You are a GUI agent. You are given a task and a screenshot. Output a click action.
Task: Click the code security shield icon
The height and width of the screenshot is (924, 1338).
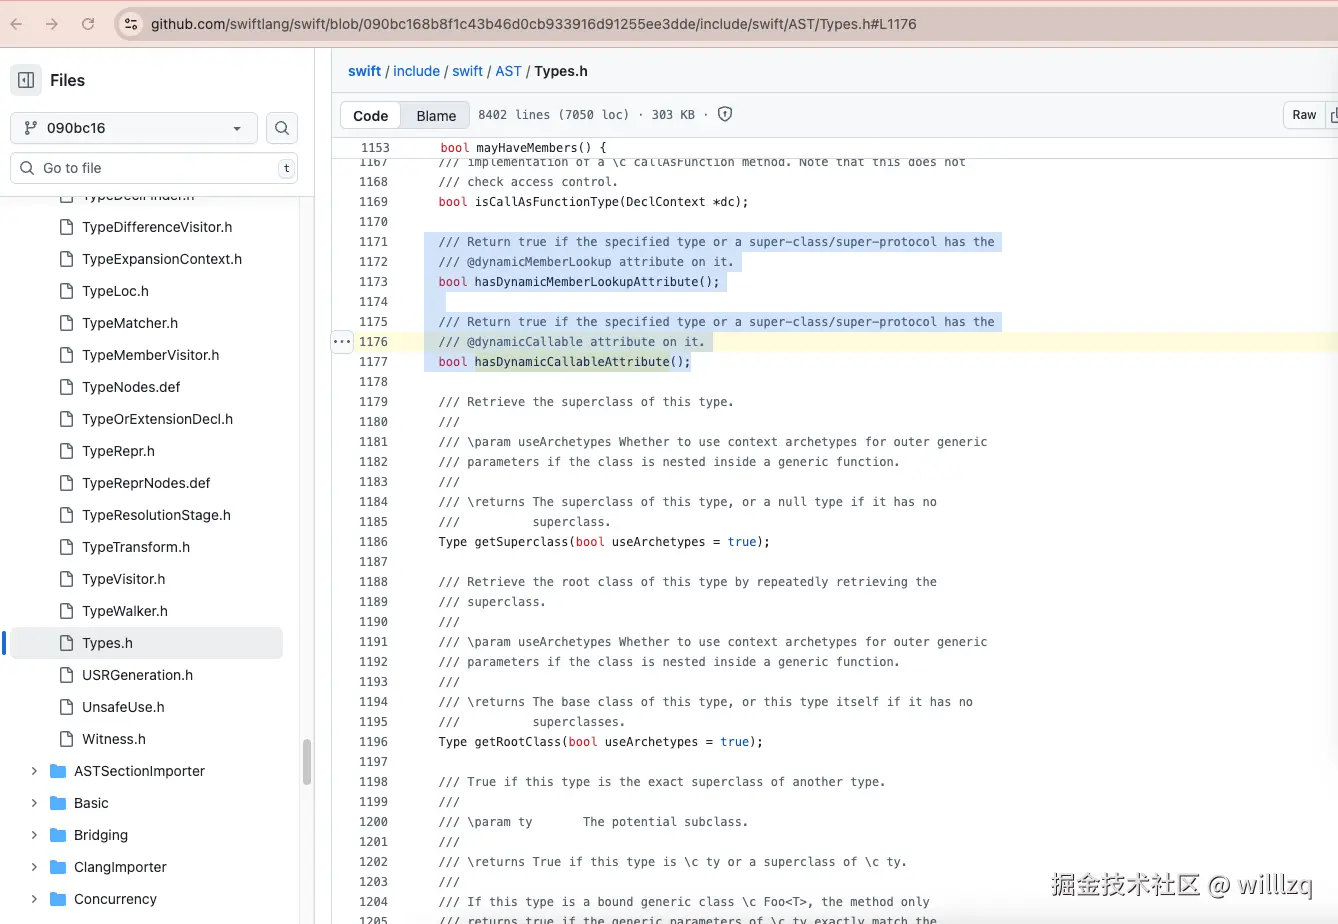[725, 114]
